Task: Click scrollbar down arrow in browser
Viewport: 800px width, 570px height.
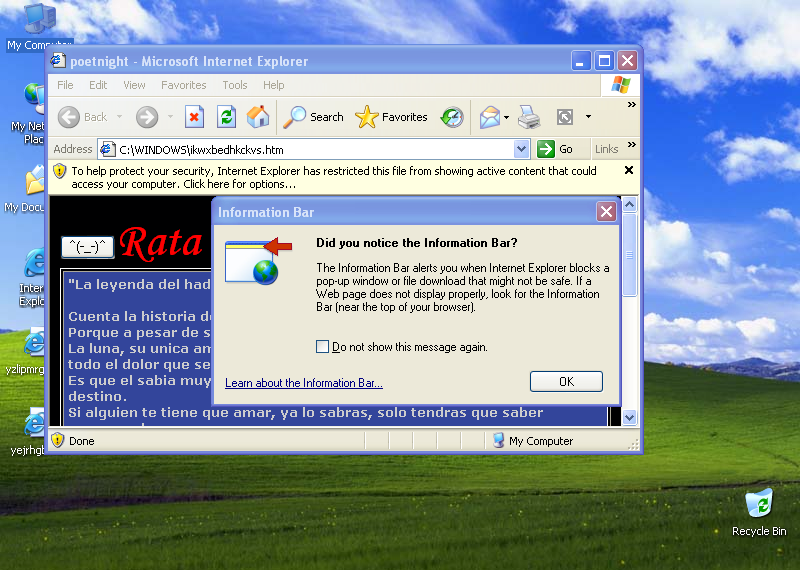Action: (630, 417)
